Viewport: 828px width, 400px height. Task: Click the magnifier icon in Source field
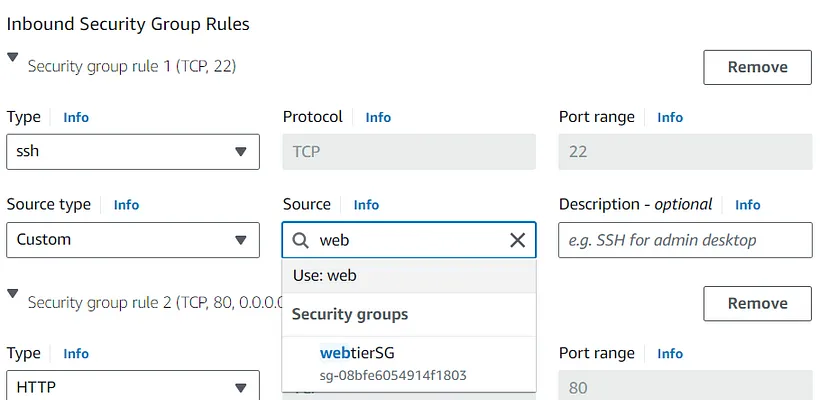[x=301, y=240]
